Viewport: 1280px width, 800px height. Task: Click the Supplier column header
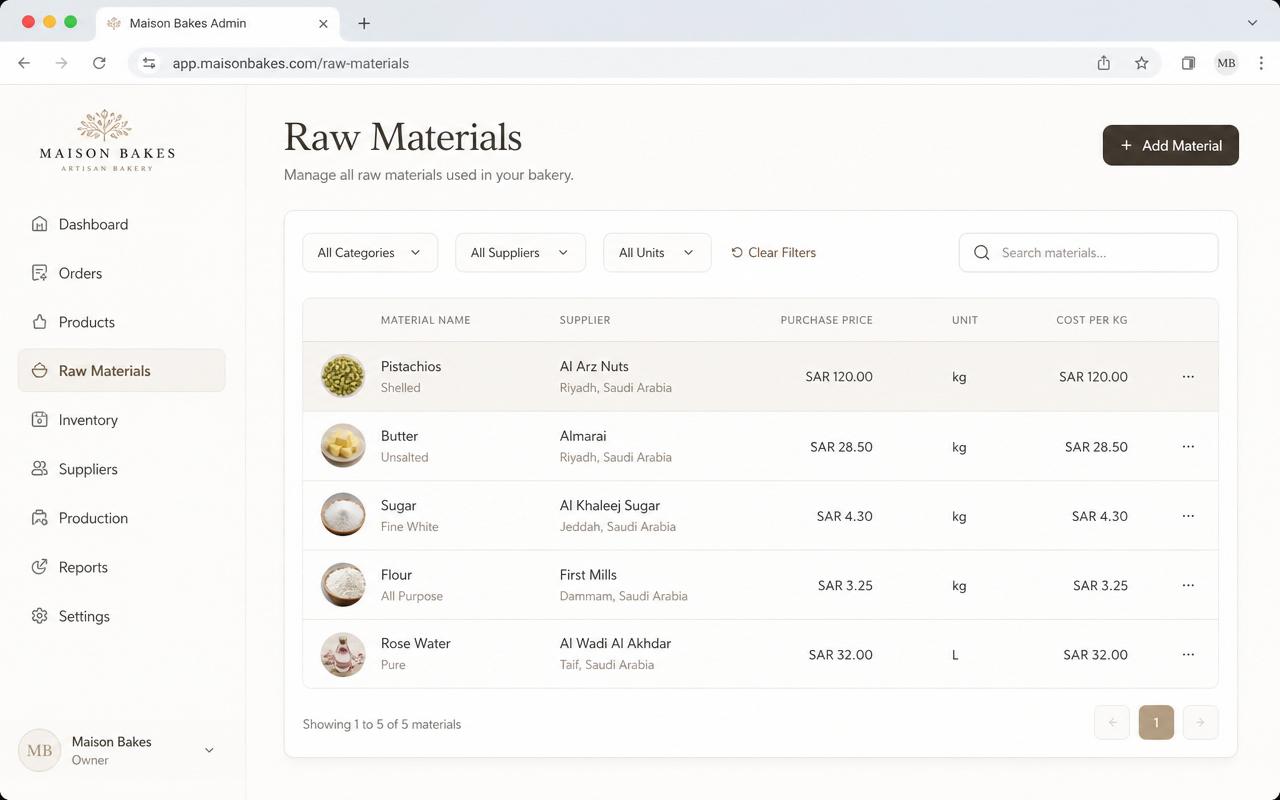click(585, 320)
